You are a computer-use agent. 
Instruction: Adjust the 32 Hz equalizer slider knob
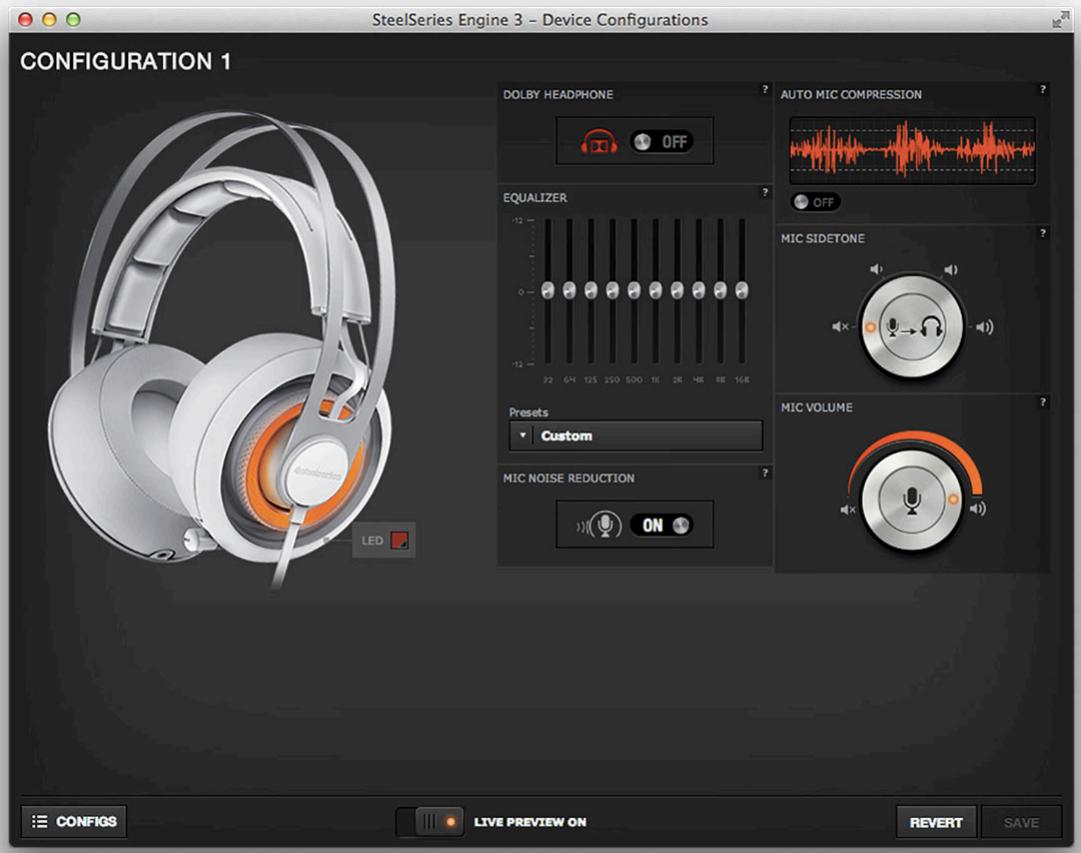(547, 290)
